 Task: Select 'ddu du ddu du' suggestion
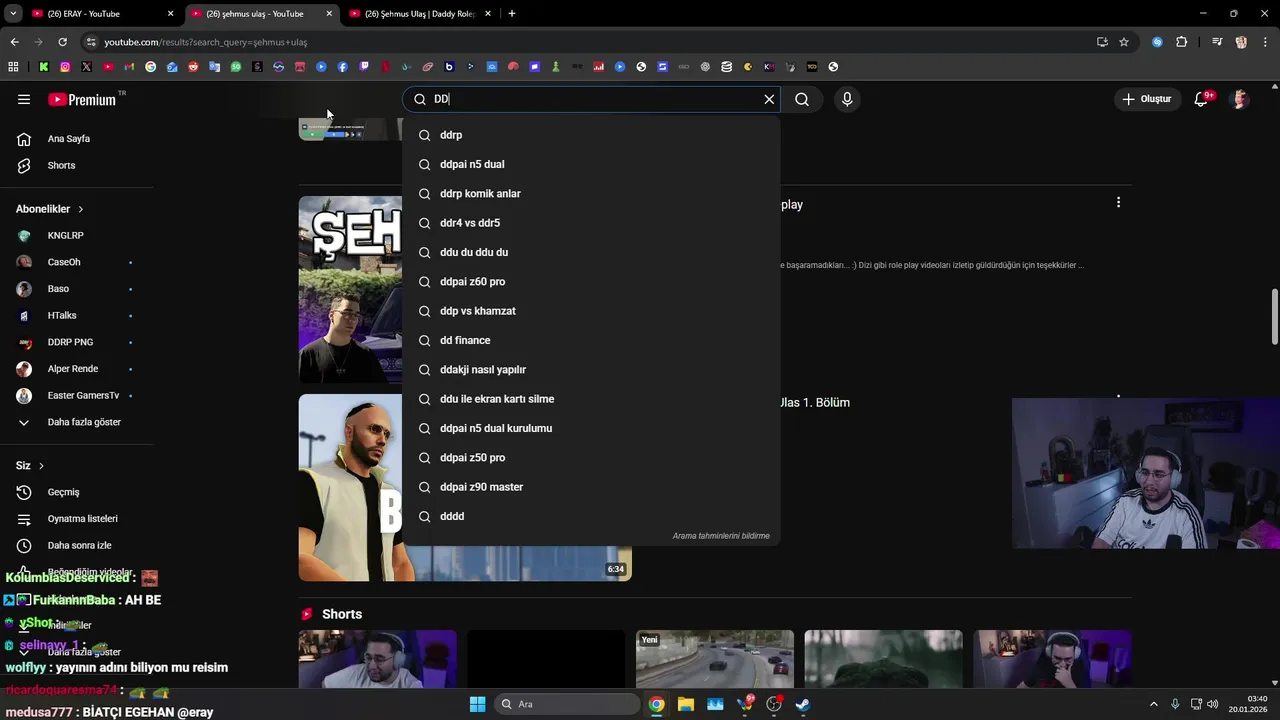coord(591,252)
